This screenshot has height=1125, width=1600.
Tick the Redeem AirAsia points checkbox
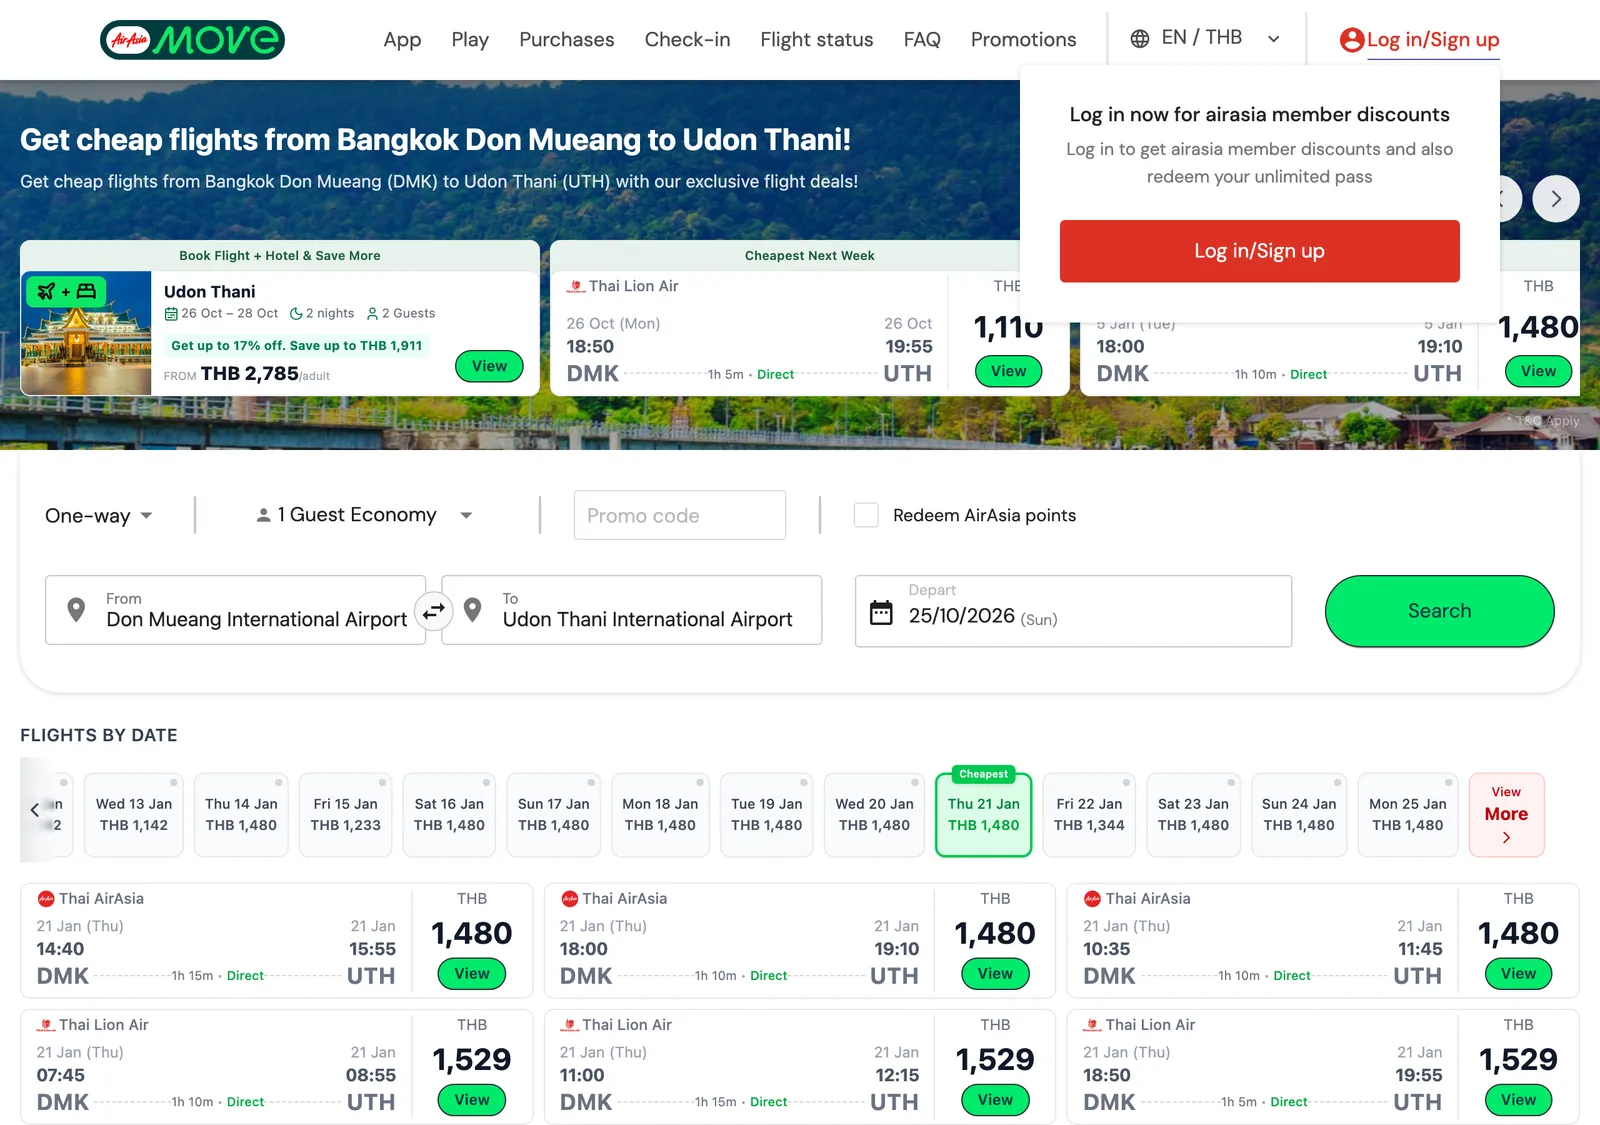[866, 515]
